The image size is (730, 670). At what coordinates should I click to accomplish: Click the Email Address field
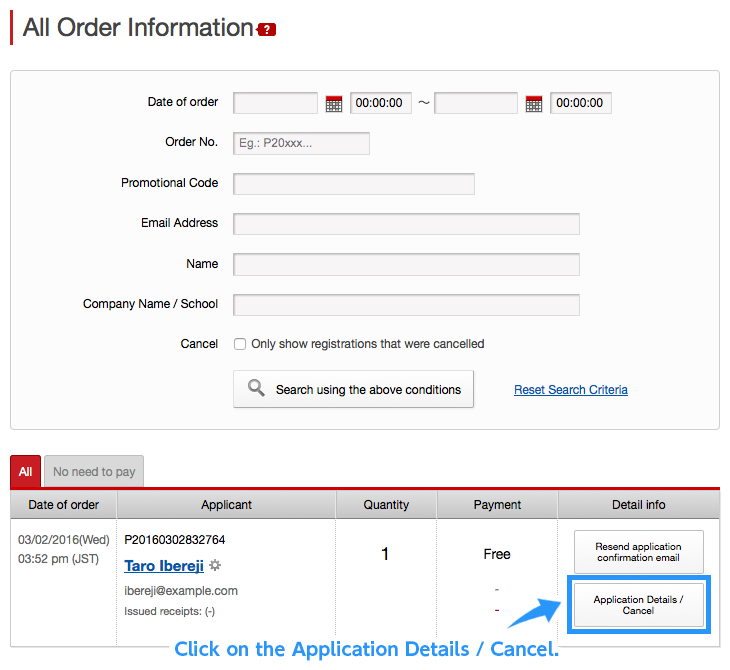(x=406, y=224)
